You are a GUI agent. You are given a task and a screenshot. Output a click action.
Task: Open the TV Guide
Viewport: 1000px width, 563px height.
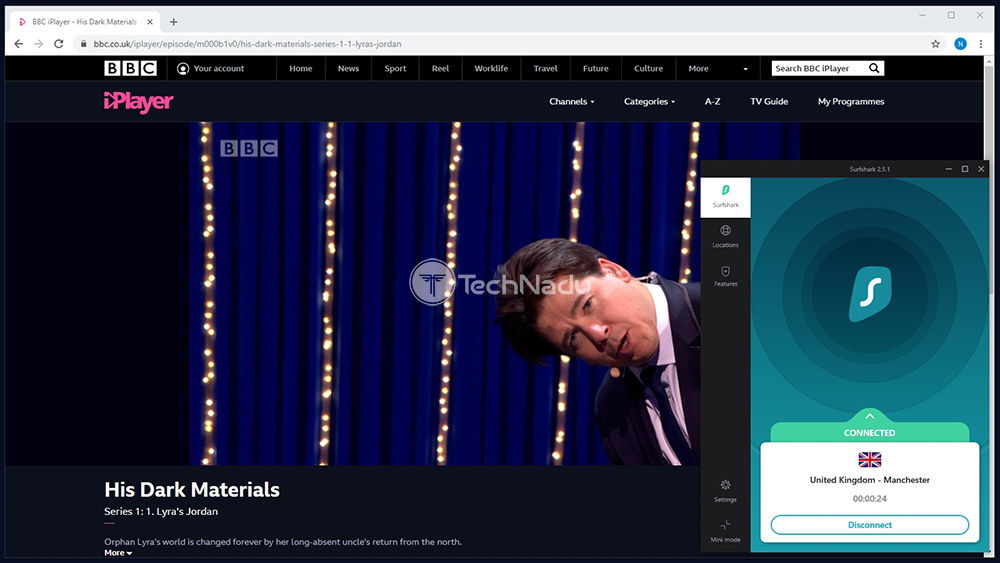(x=769, y=101)
